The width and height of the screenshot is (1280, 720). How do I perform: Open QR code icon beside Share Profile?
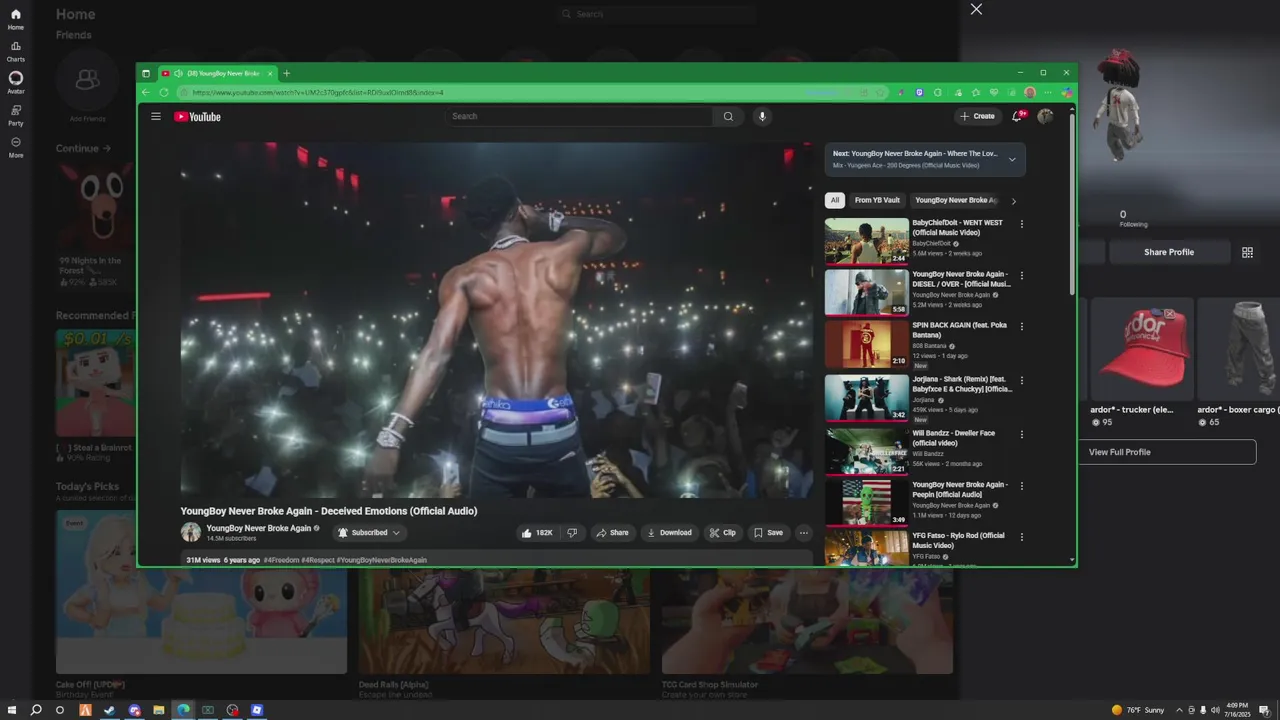[1247, 252]
